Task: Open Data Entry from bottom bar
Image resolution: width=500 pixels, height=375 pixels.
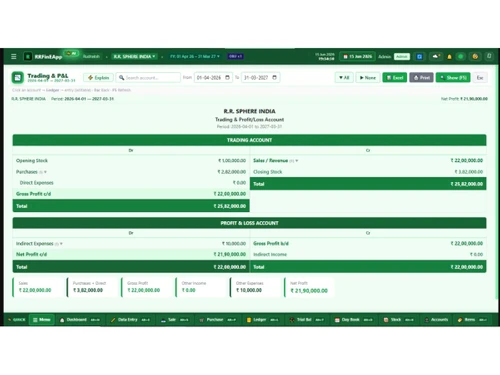Action: (x=130, y=320)
